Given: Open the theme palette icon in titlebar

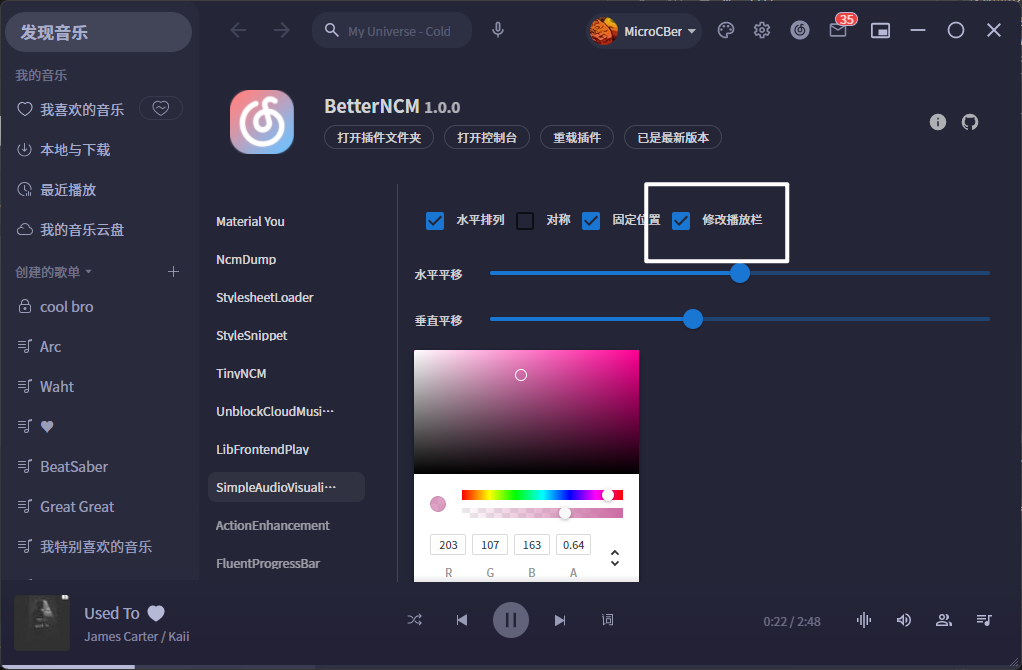Looking at the screenshot, I should (x=725, y=30).
